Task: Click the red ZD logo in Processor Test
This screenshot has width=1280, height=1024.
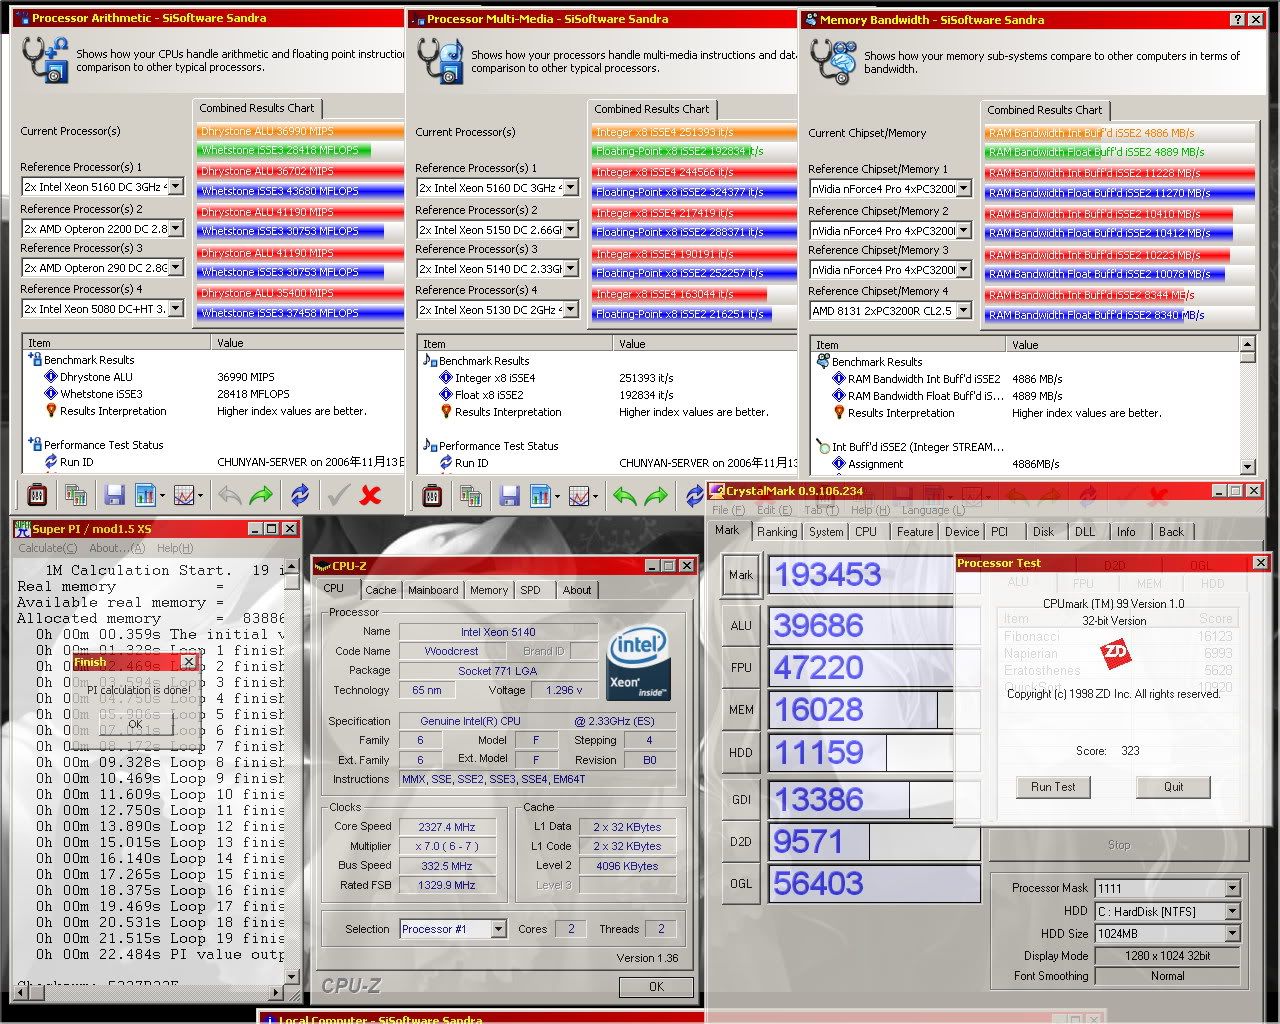Action: coord(1114,654)
